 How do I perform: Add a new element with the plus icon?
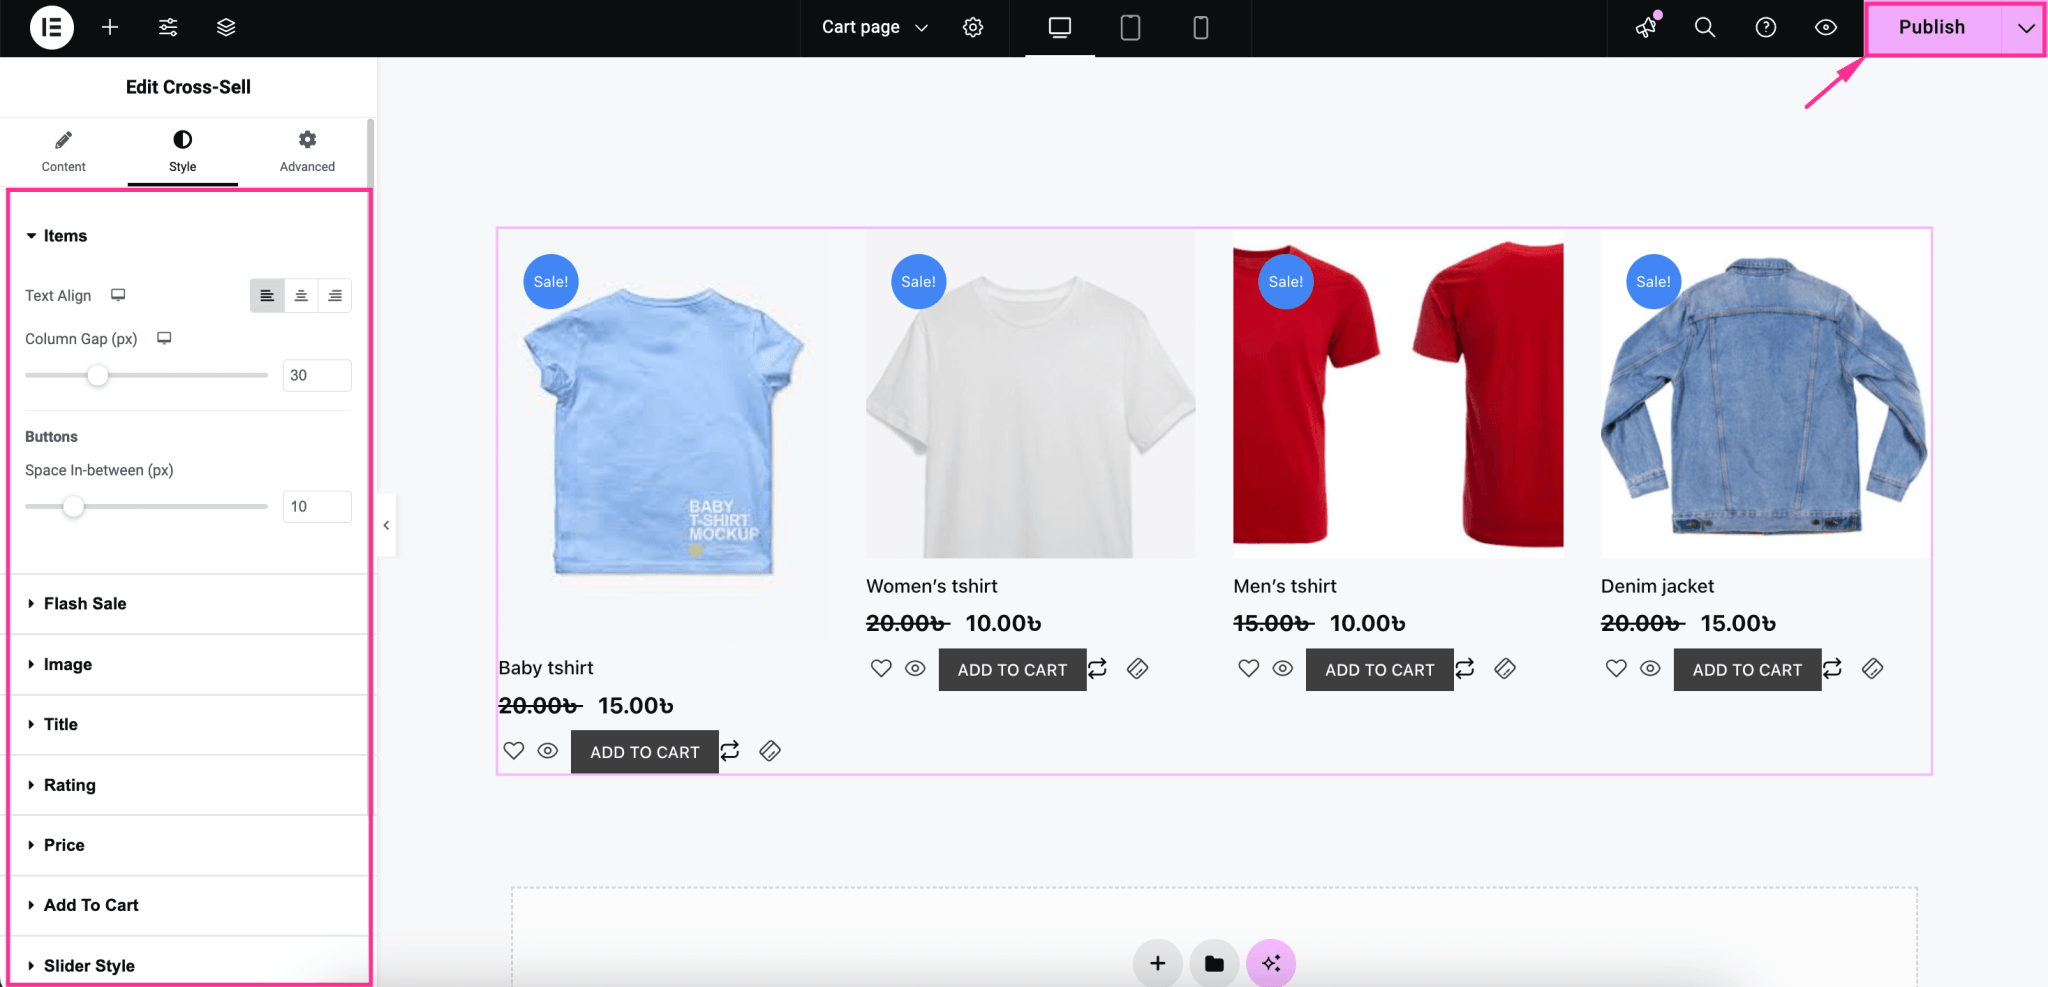pos(110,27)
